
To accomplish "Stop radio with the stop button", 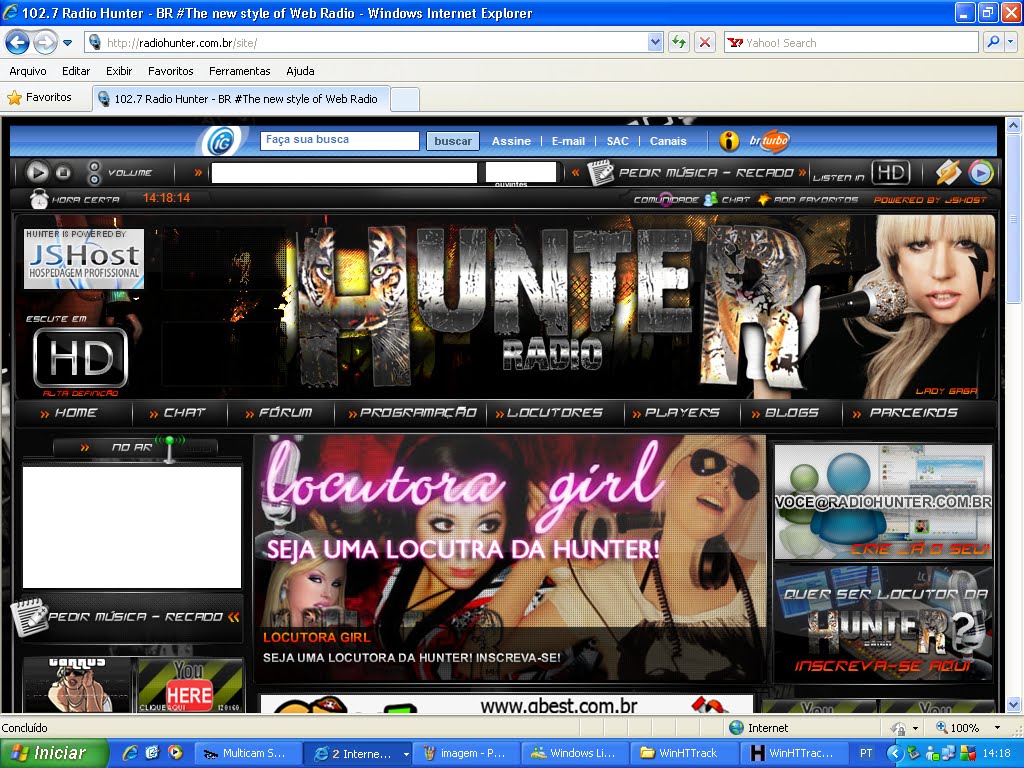I will pyautogui.click(x=63, y=172).
